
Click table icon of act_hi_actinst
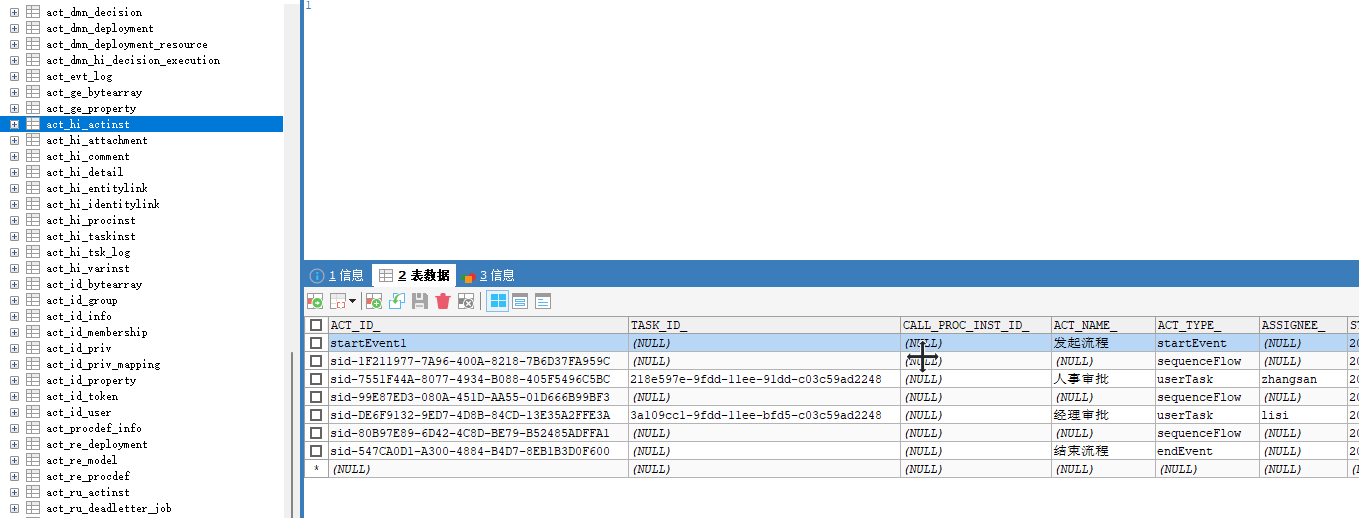click(x=33, y=124)
